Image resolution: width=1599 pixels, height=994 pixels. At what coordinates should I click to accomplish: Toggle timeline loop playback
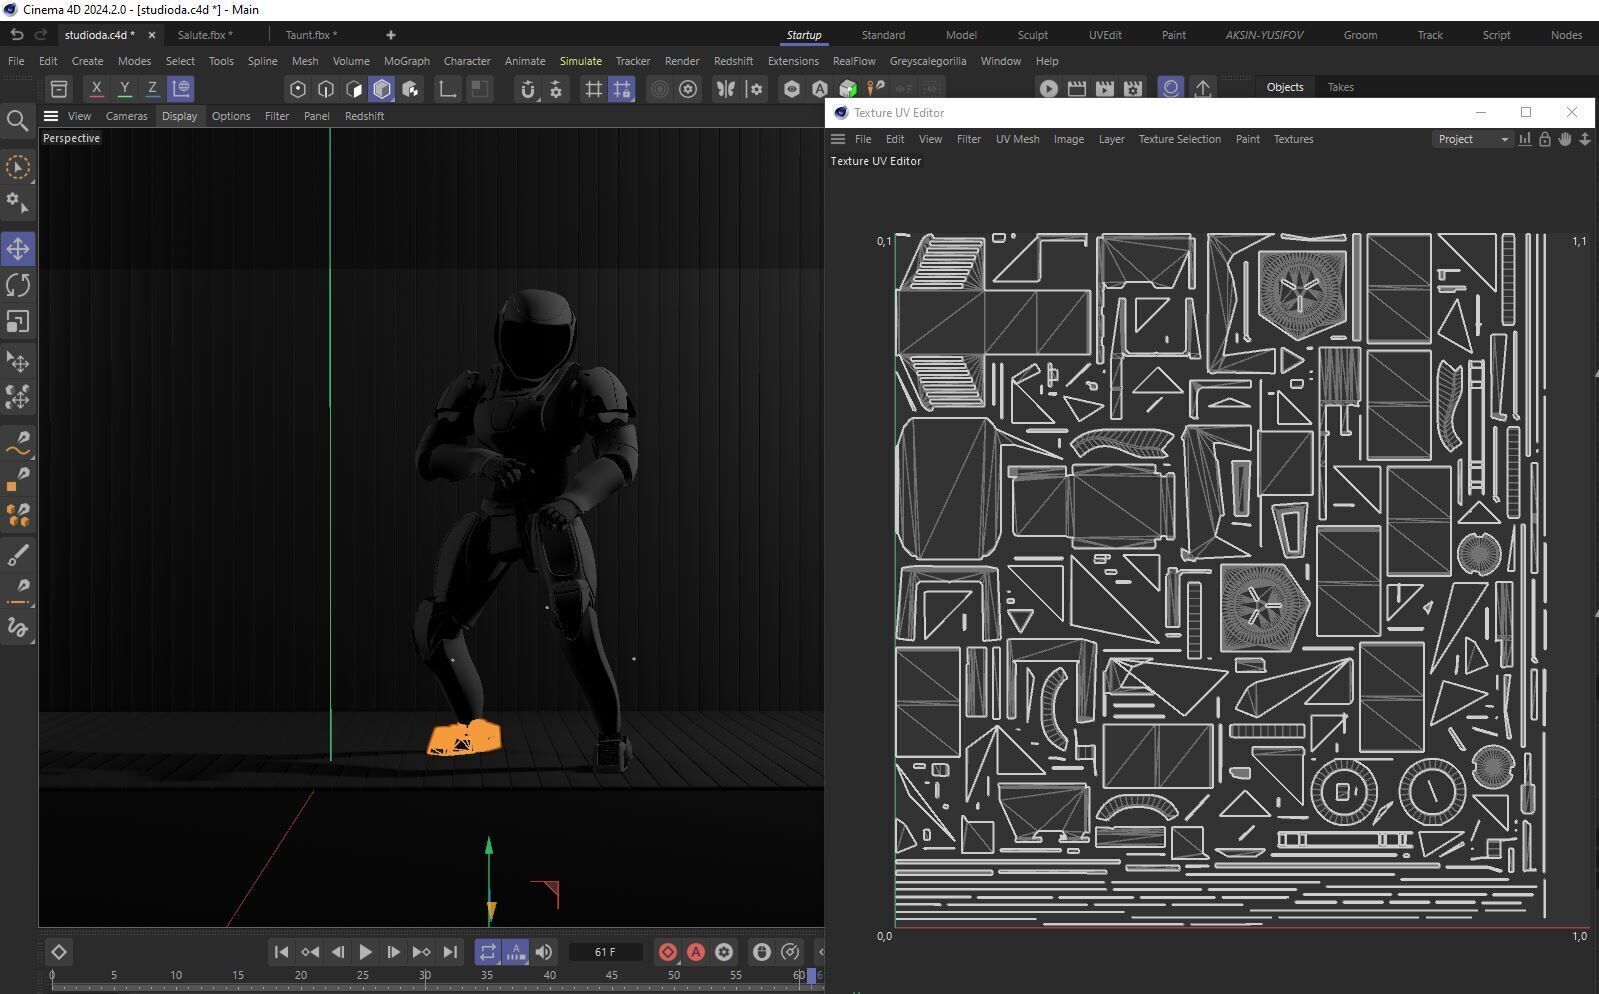pos(487,952)
